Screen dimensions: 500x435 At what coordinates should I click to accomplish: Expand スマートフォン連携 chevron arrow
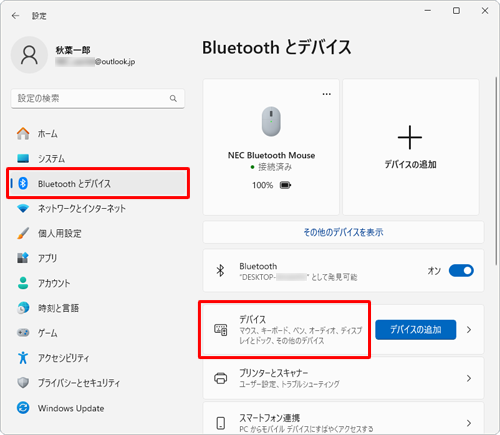click(469, 423)
